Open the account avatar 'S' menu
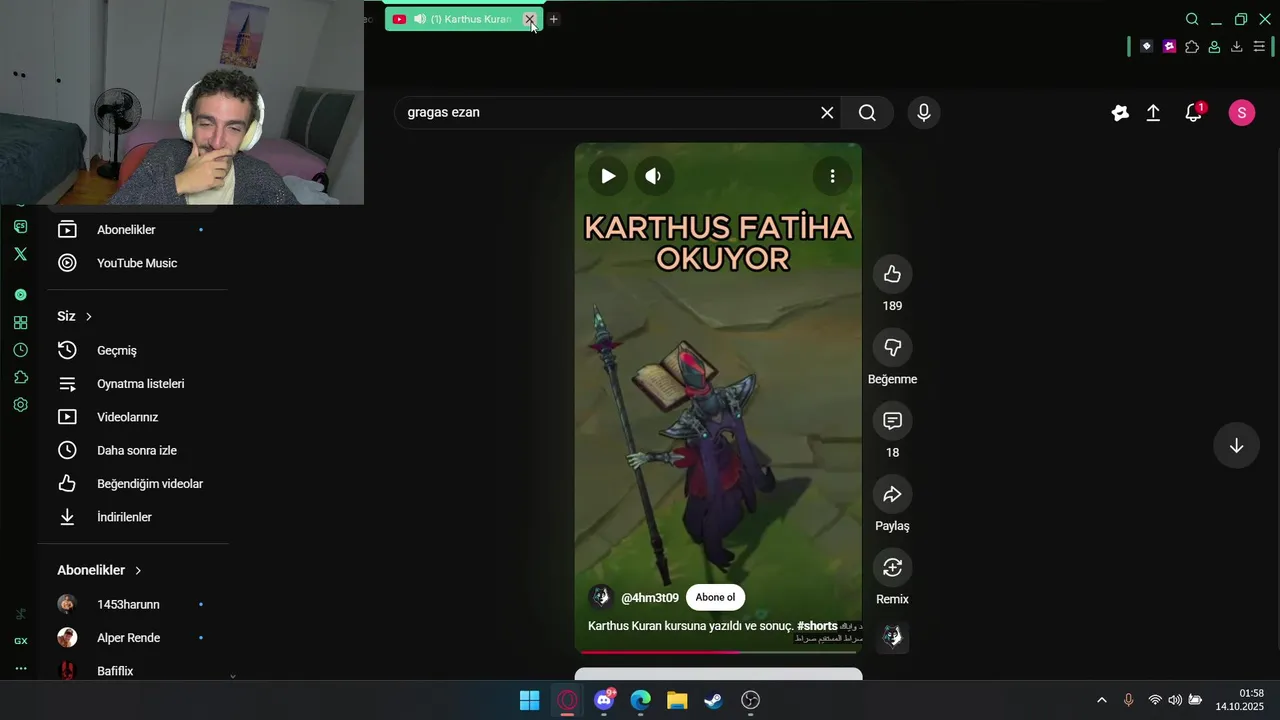The width and height of the screenshot is (1280, 720). pyautogui.click(x=1241, y=113)
